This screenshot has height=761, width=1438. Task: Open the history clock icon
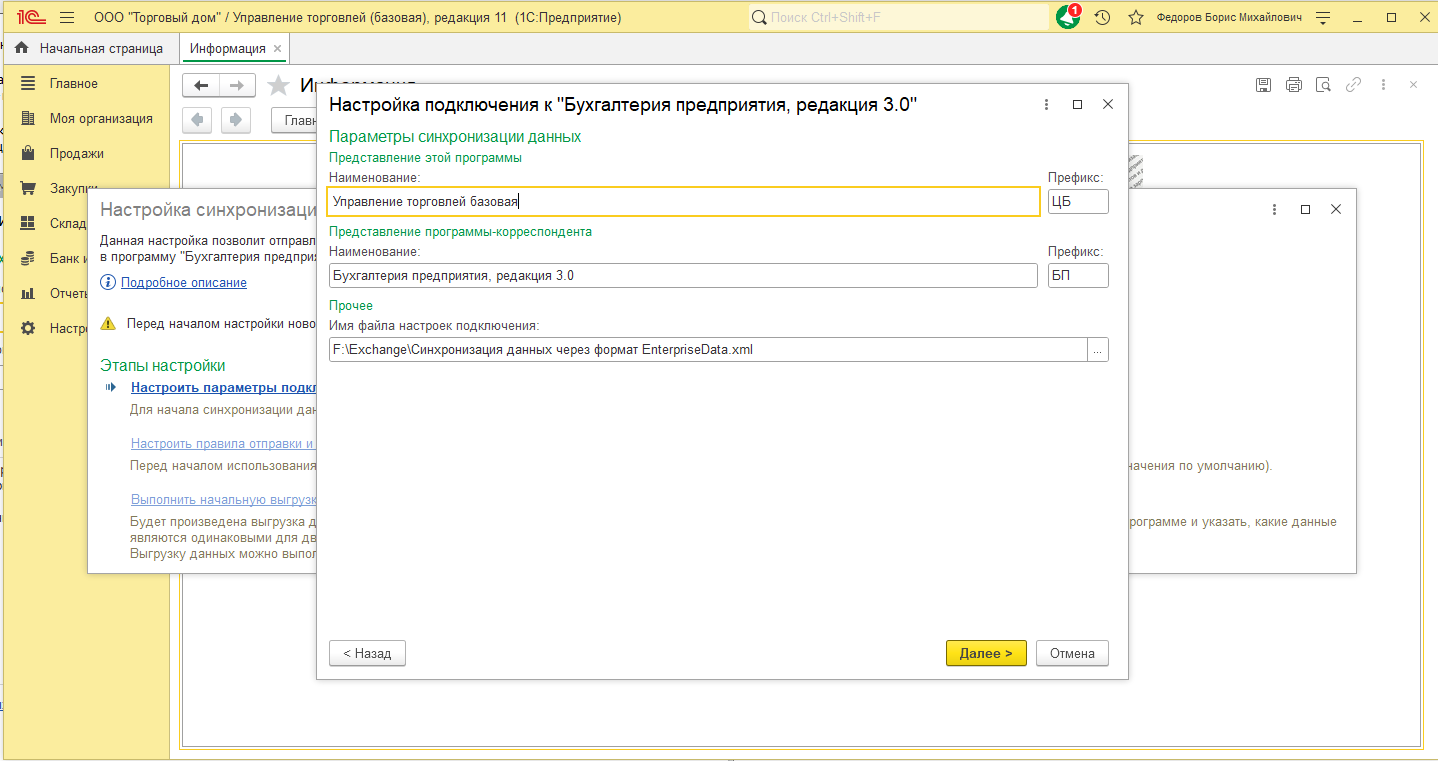[x=1102, y=18]
